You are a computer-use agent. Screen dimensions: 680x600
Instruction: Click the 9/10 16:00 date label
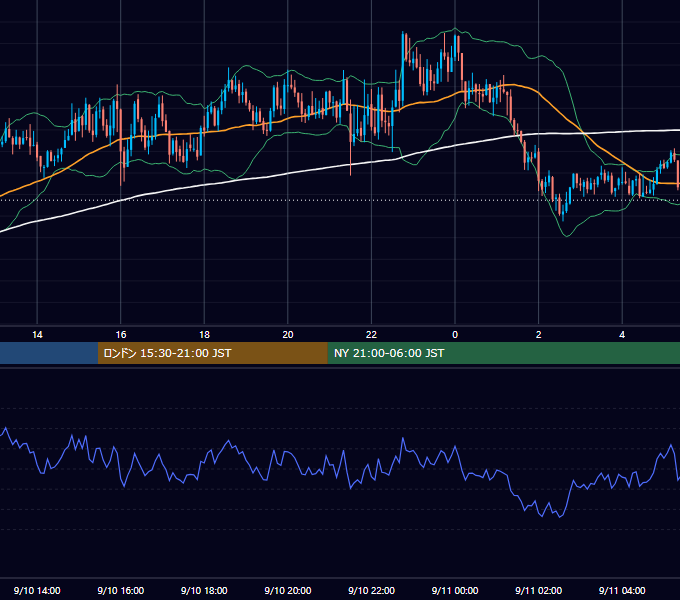(121, 590)
